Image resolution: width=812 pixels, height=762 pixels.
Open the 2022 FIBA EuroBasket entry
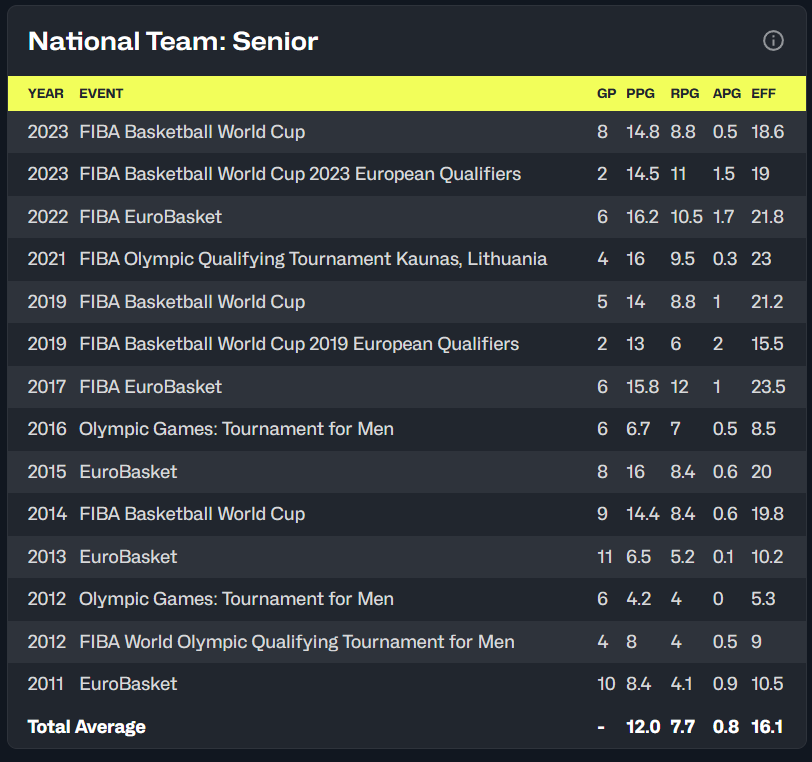150,217
